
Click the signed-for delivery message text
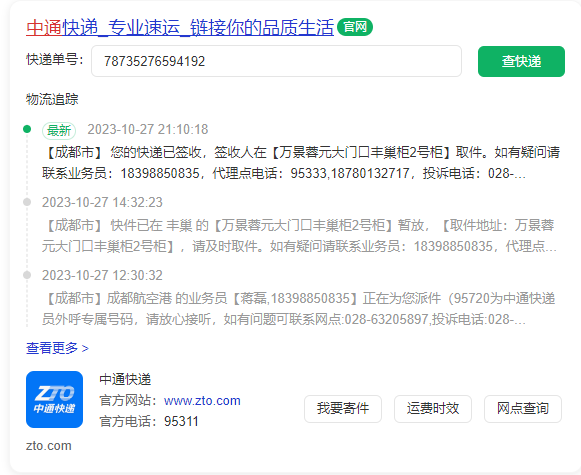[x=301, y=163]
